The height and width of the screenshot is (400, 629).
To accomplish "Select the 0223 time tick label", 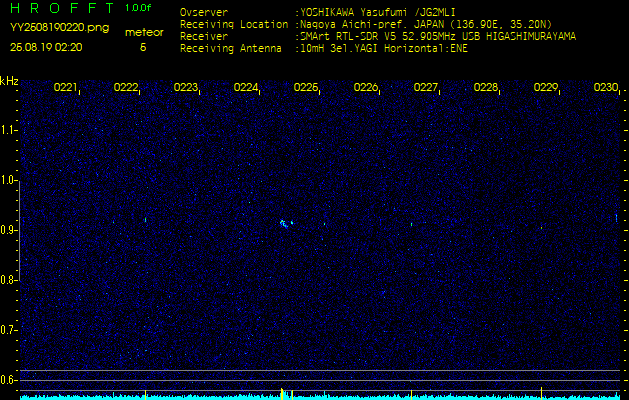I will pos(185,87).
